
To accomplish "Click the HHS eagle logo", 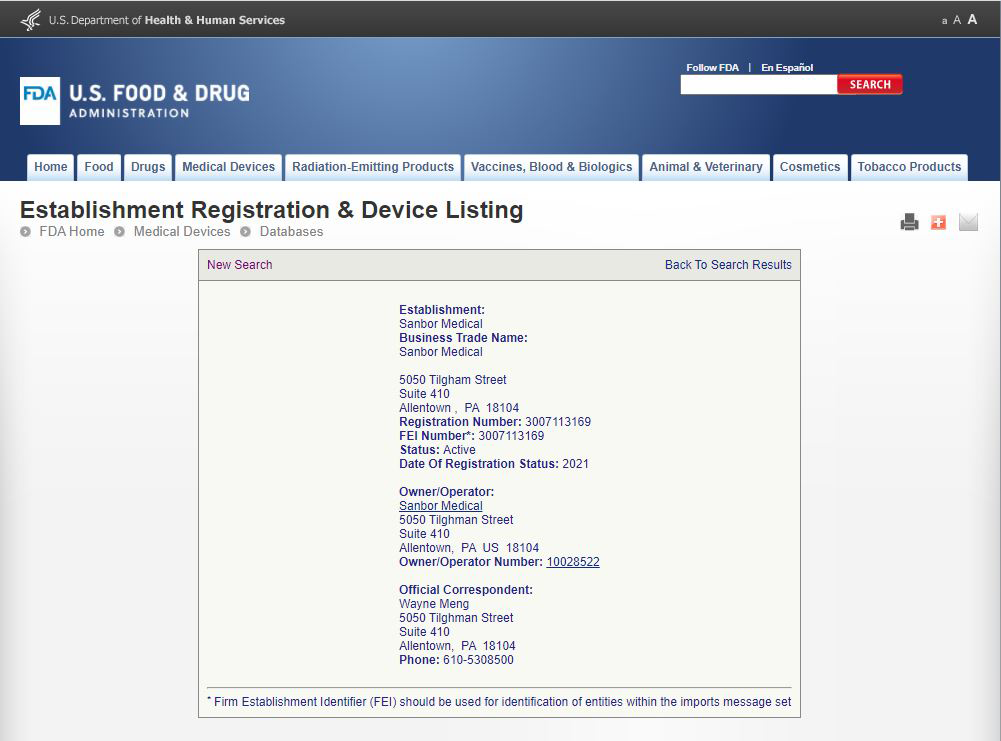I will point(30,20).
